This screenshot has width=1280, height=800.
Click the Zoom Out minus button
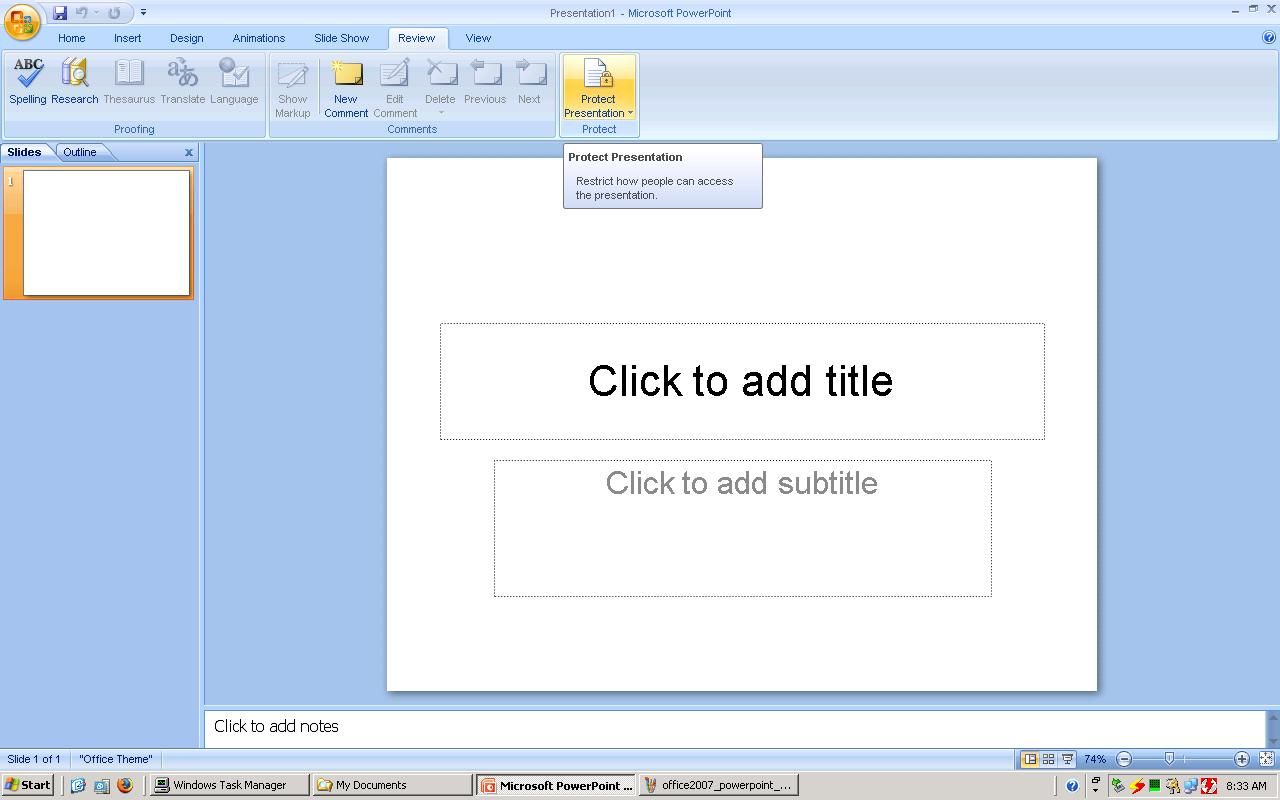[1124, 759]
